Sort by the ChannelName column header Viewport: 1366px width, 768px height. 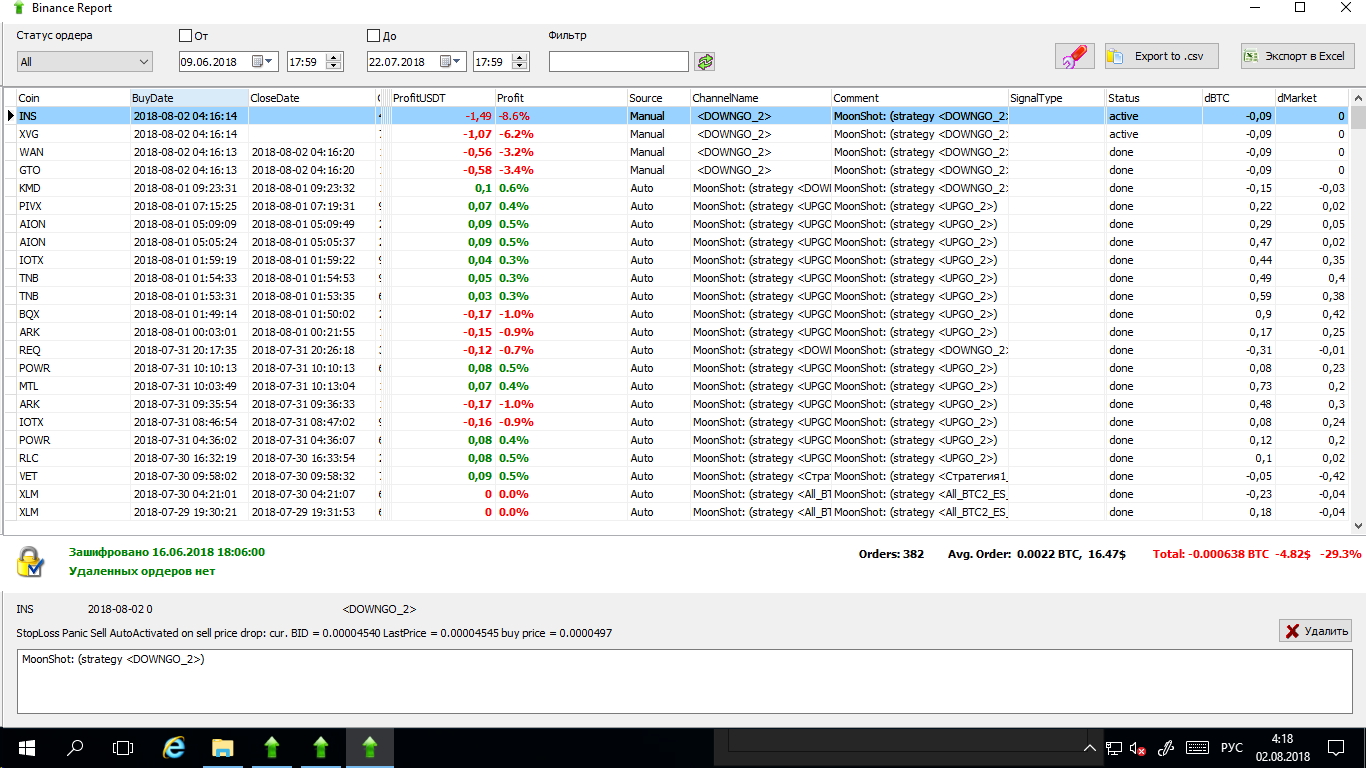click(x=761, y=98)
